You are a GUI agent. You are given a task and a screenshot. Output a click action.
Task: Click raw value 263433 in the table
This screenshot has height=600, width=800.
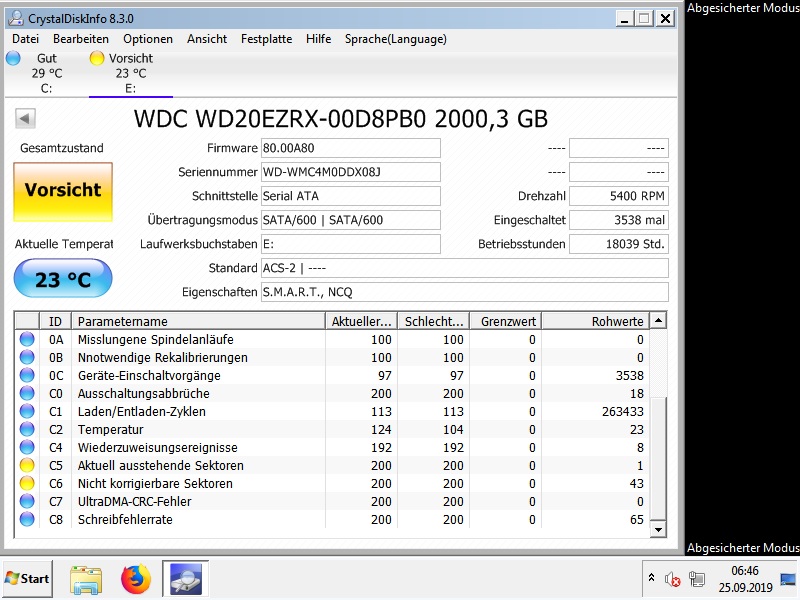pos(622,411)
